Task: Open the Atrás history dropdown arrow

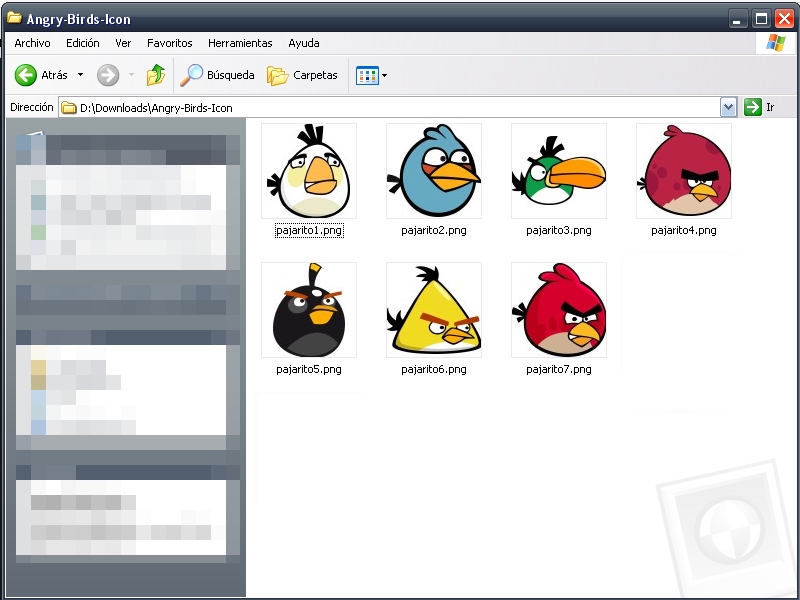Action: (81, 75)
